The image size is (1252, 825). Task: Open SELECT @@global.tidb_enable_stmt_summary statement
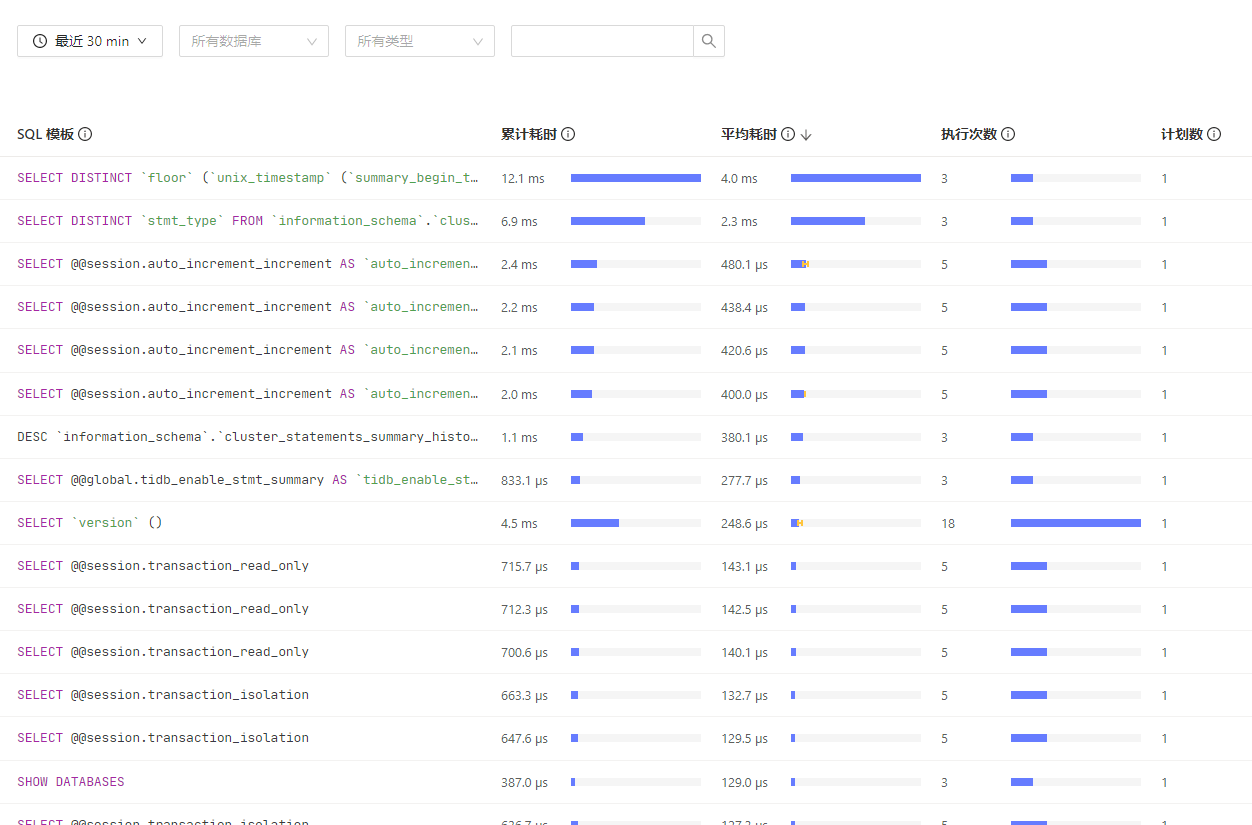pyautogui.click(x=248, y=480)
